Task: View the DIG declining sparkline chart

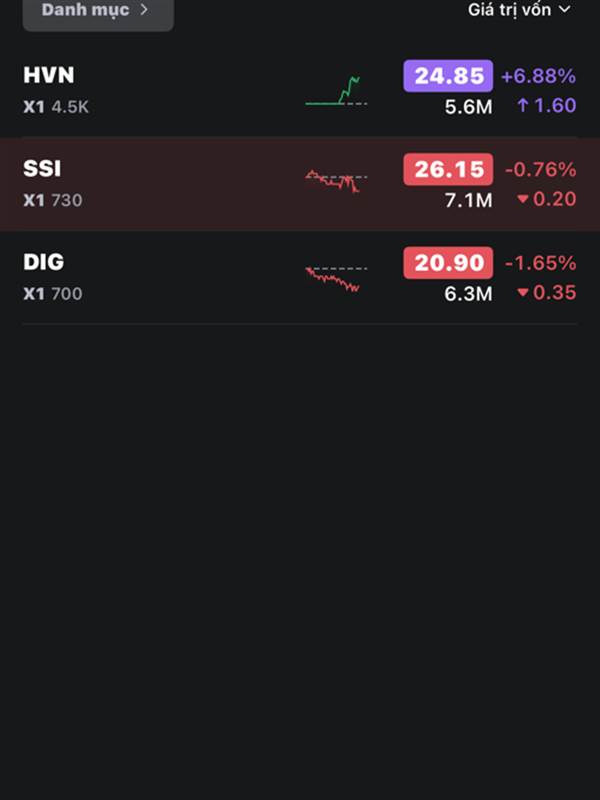Action: (336, 279)
